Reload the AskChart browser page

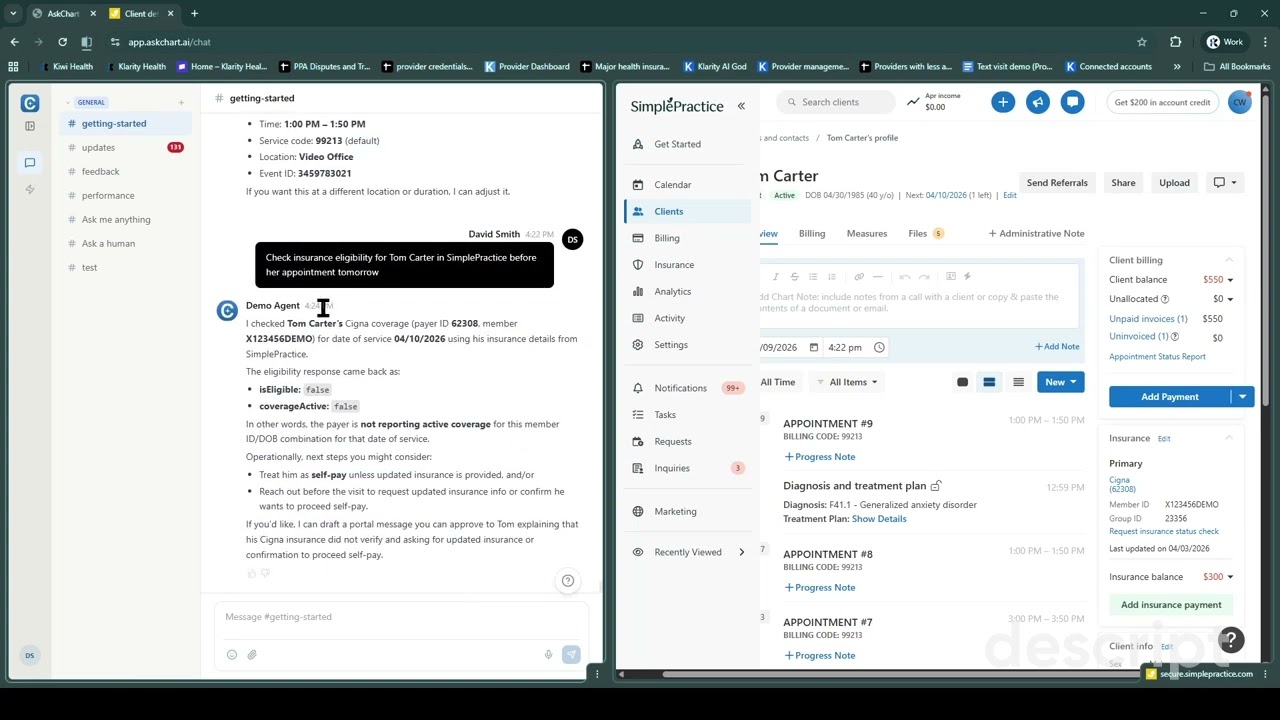[x=62, y=42]
